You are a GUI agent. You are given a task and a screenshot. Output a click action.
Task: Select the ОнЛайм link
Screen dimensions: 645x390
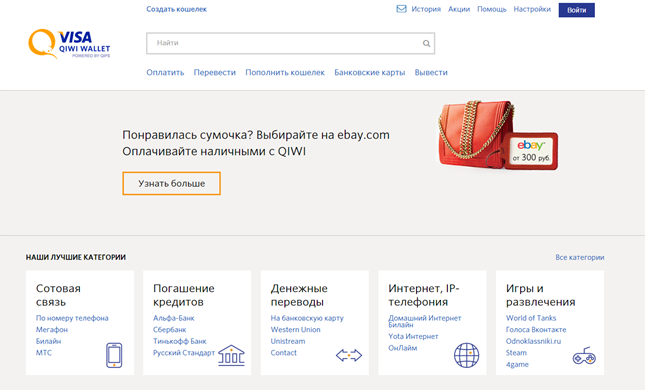[403, 348]
